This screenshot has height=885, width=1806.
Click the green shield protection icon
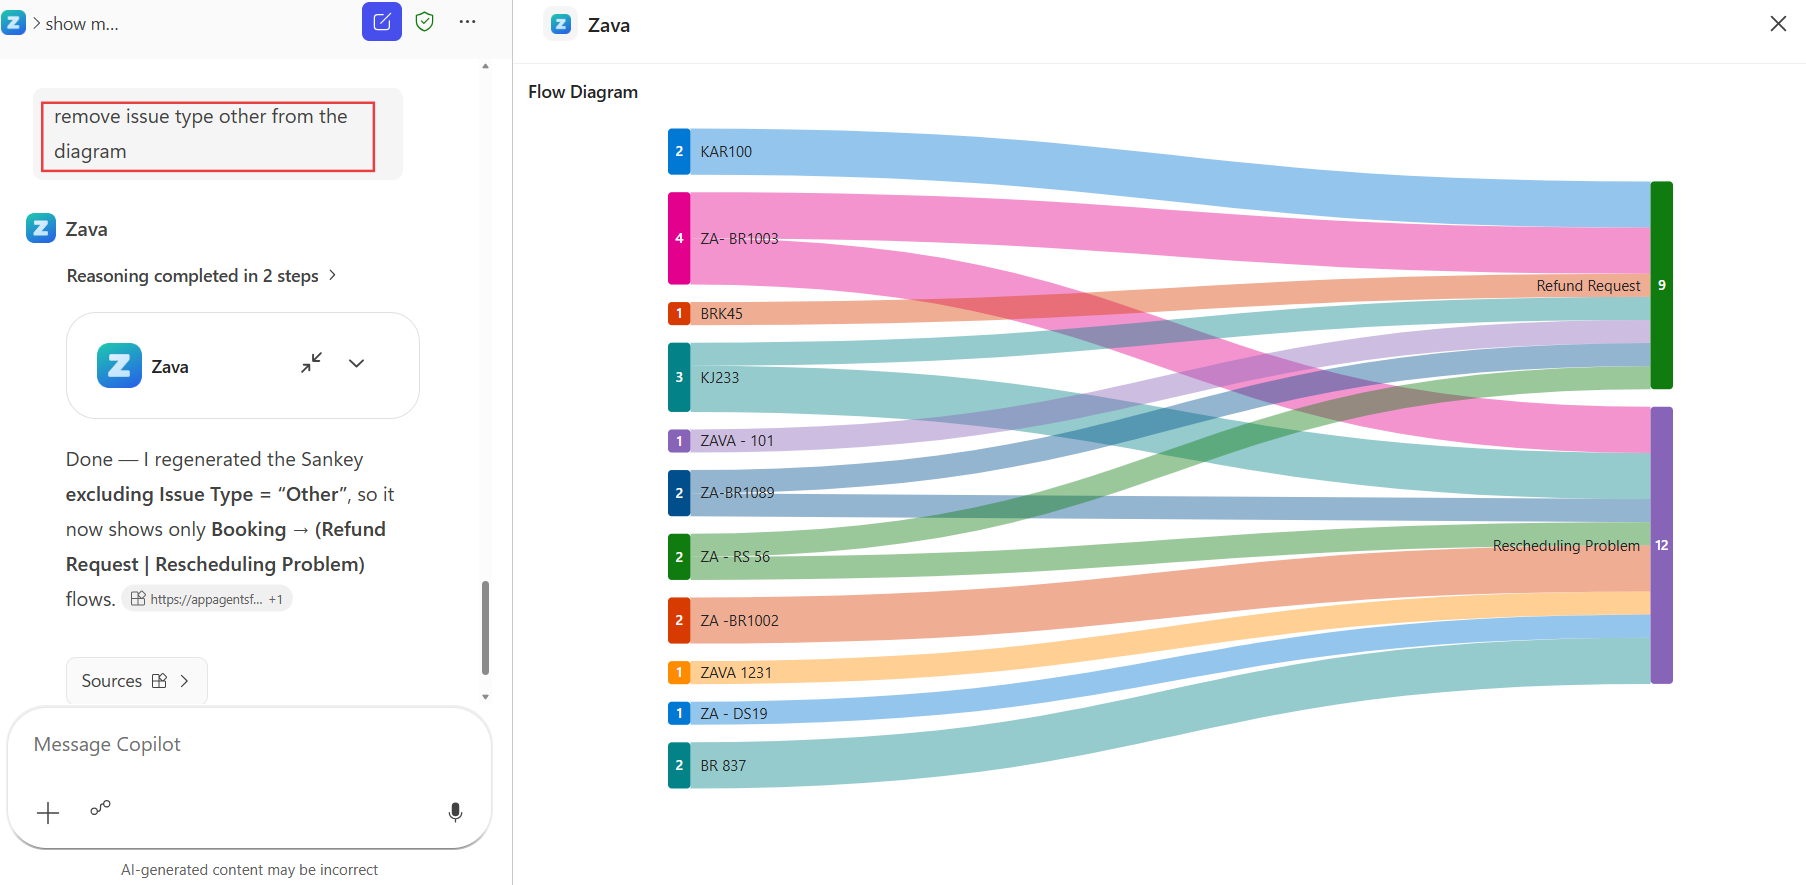pos(425,22)
